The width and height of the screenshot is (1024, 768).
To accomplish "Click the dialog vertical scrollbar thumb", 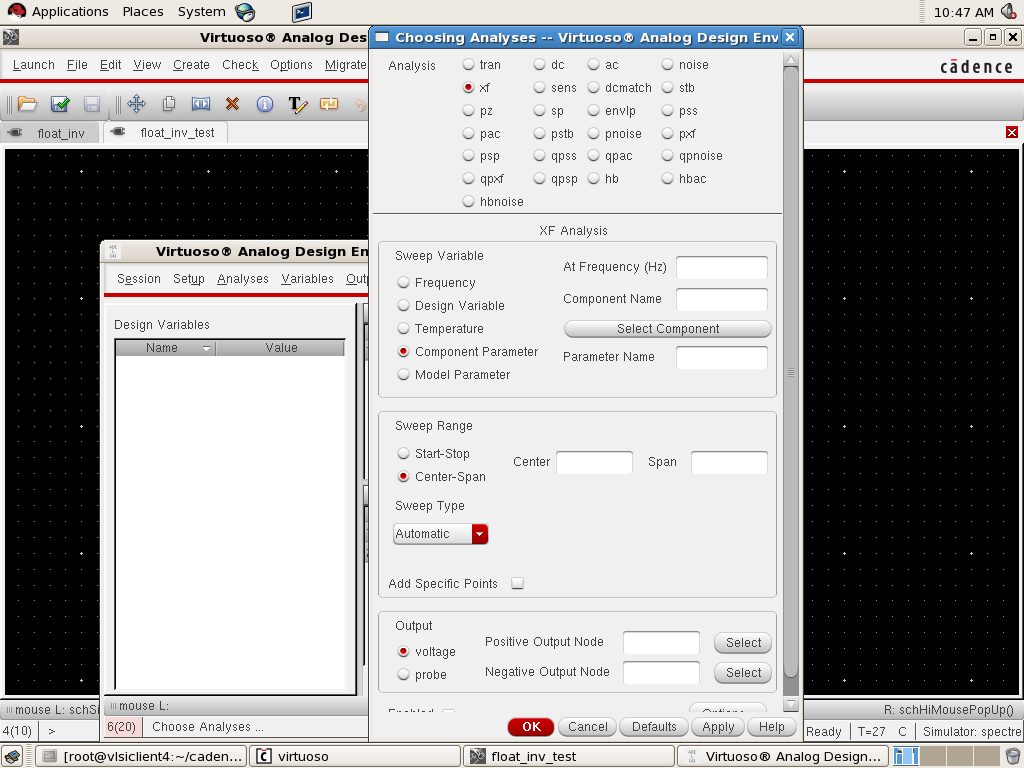I will [790, 372].
